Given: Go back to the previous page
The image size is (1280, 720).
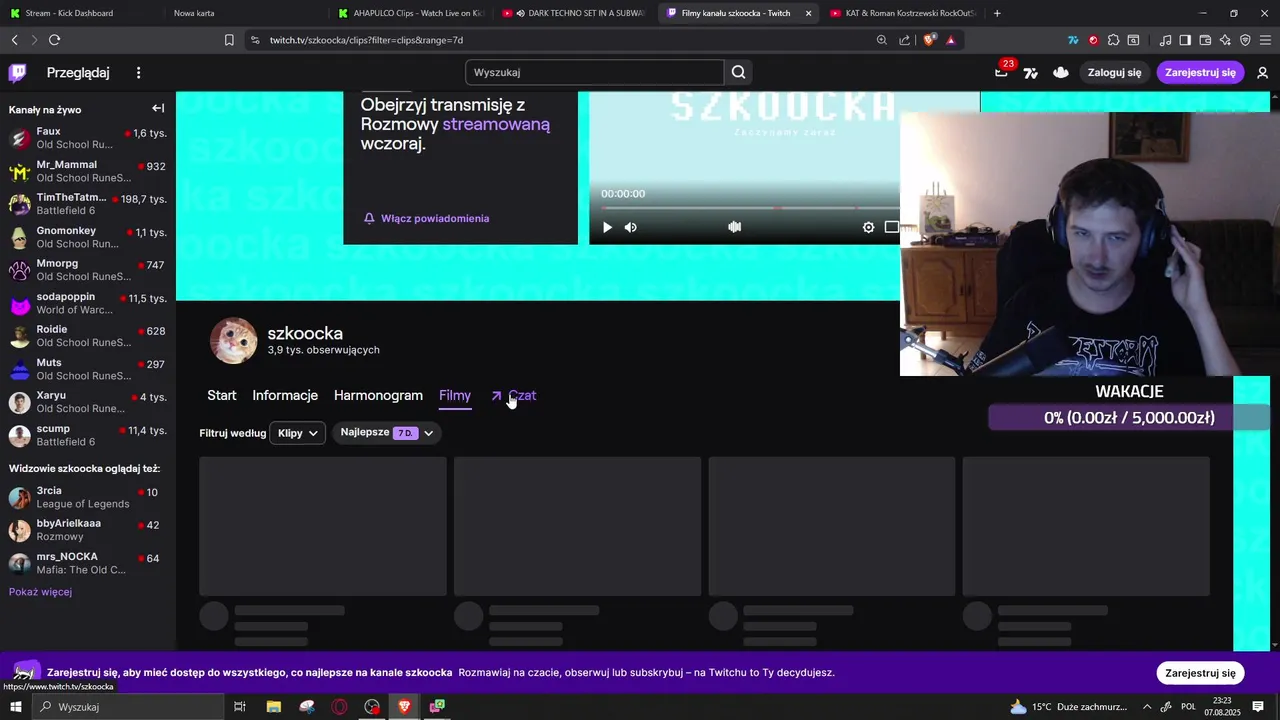Looking at the screenshot, I should pyautogui.click(x=14, y=40).
